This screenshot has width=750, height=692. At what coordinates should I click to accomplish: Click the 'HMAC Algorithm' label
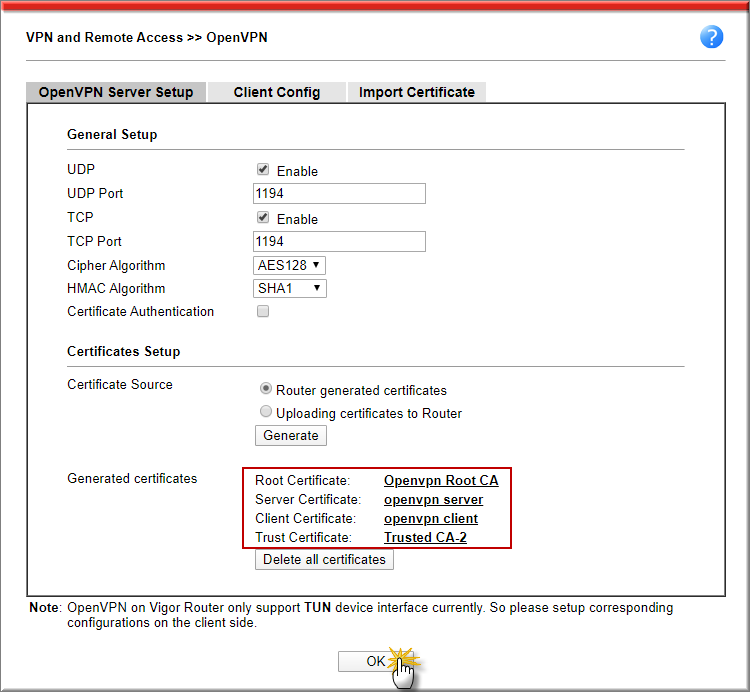pyautogui.click(x=116, y=288)
